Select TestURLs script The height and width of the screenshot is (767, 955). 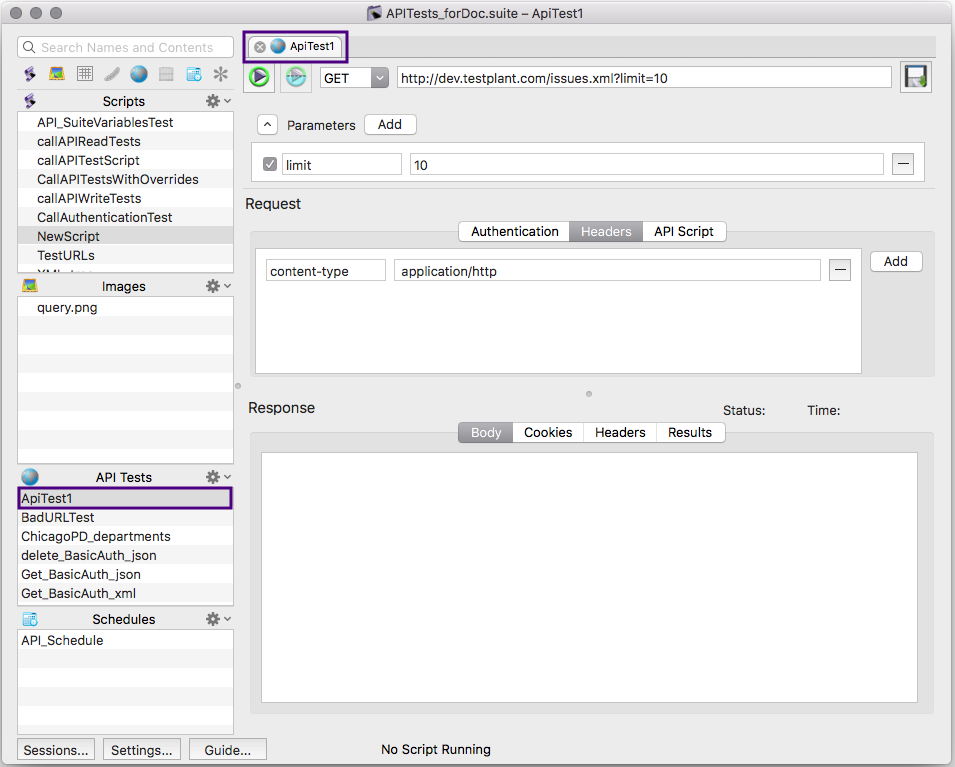point(125,255)
